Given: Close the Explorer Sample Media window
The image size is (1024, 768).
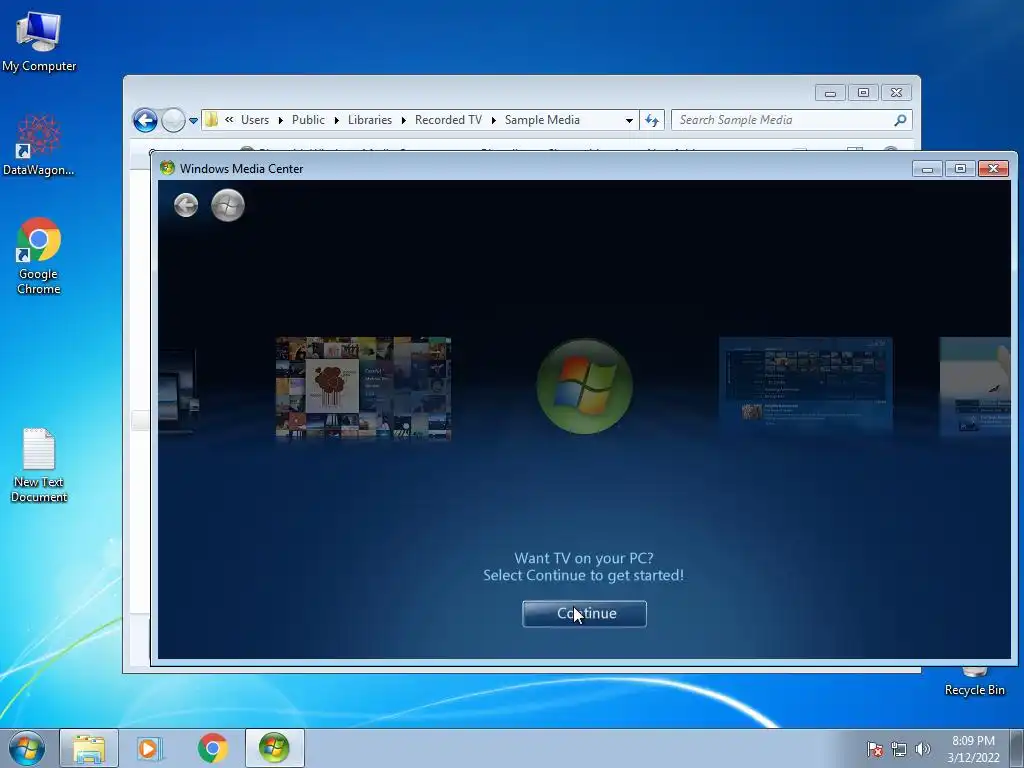Looking at the screenshot, I should click(x=897, y=93).
